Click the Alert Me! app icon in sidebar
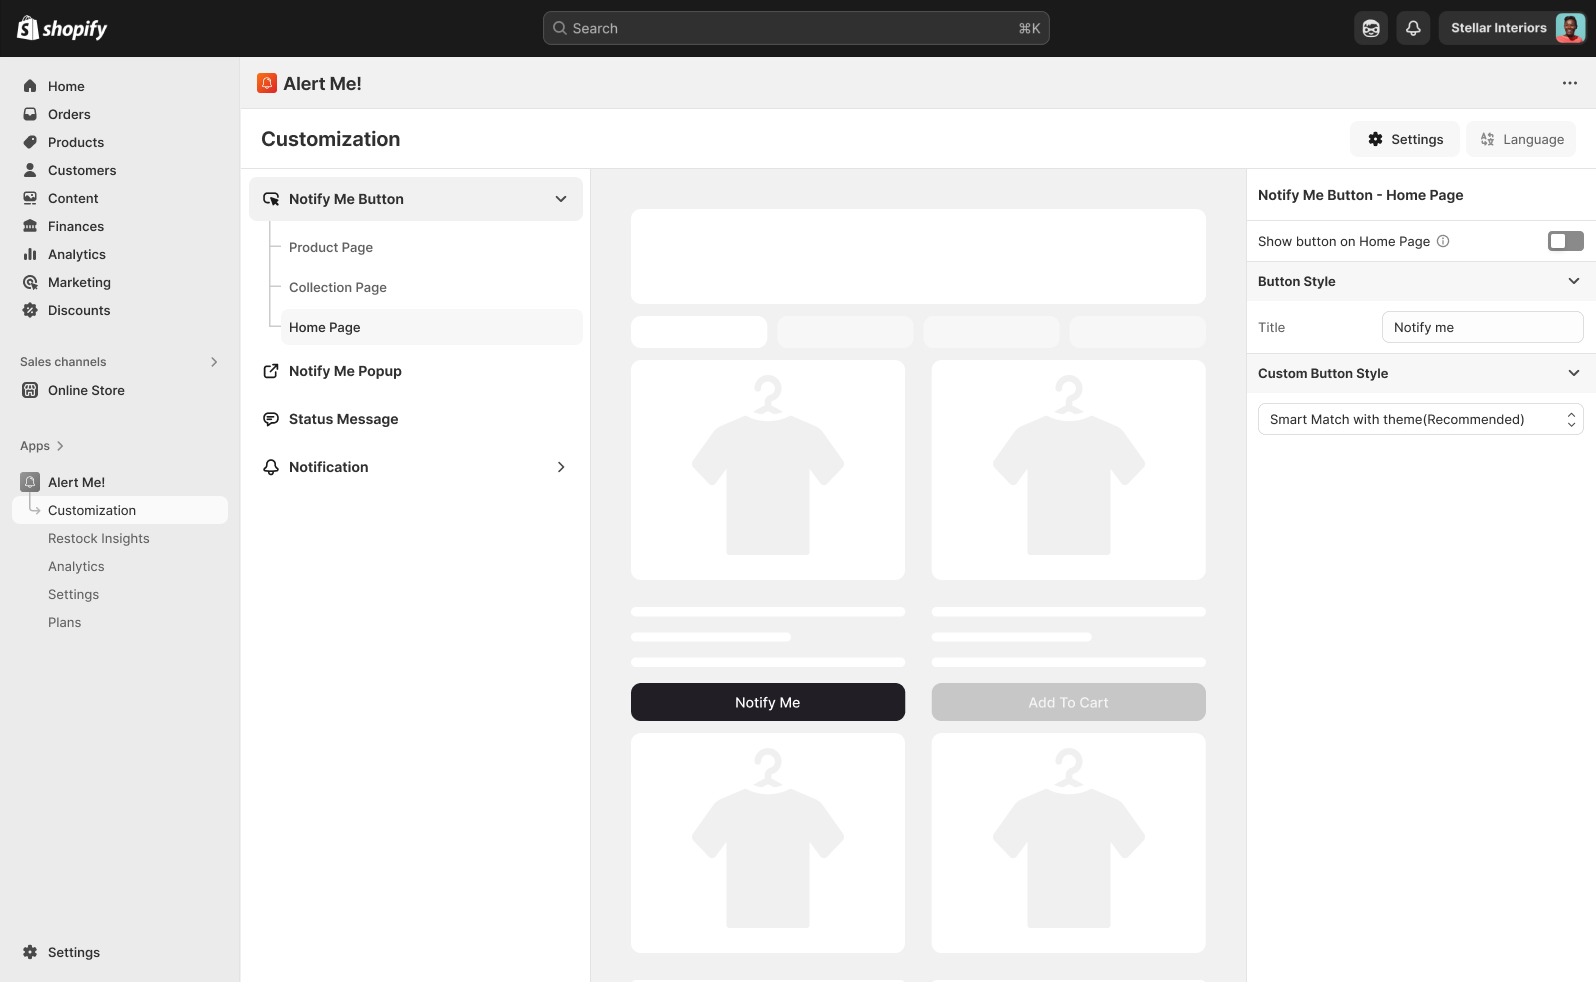The image size is (1596, 982). pos(30,482)
